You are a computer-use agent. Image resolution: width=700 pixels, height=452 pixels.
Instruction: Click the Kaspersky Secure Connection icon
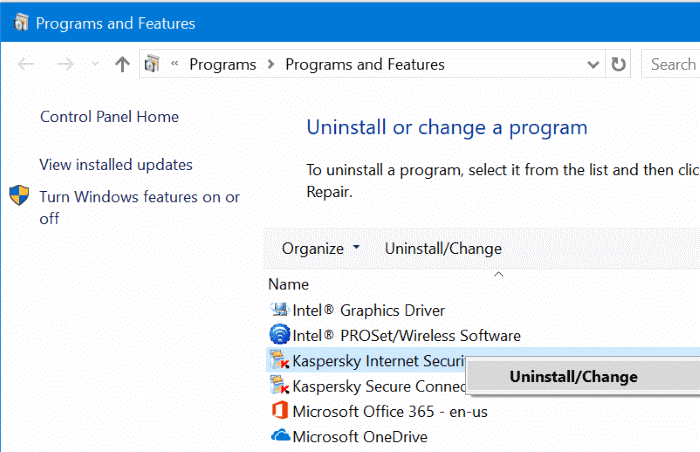[x=279, y=386]
